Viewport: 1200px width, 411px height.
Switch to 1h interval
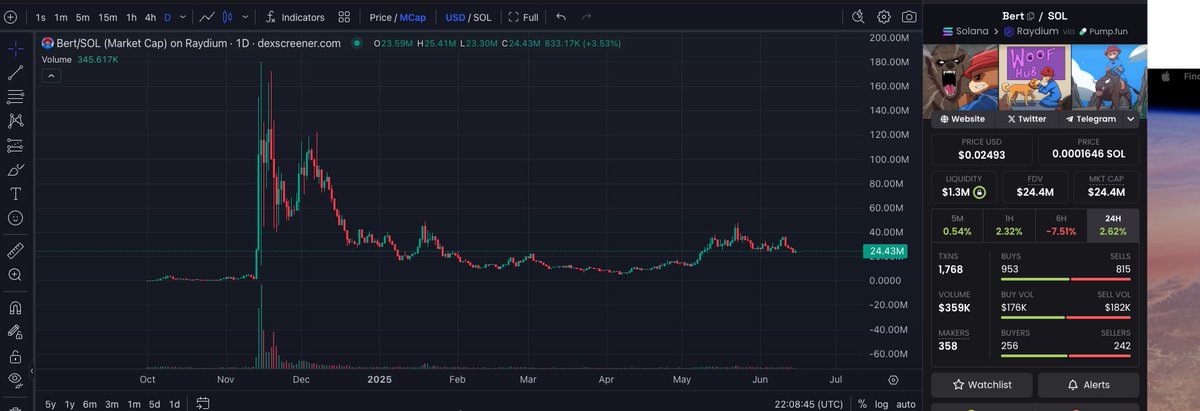tap(131, 17)
